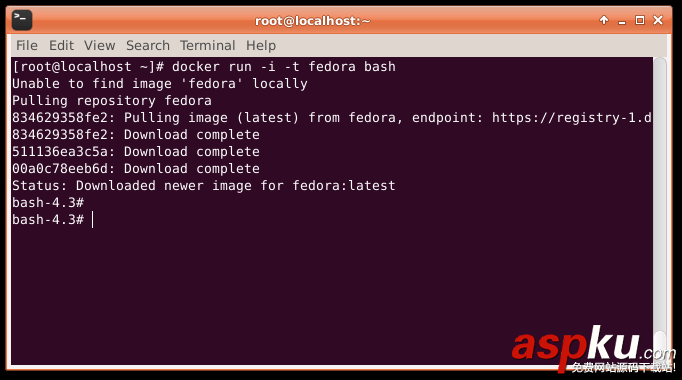
Task: Open the Terminal menu
Action: point(207,46)
